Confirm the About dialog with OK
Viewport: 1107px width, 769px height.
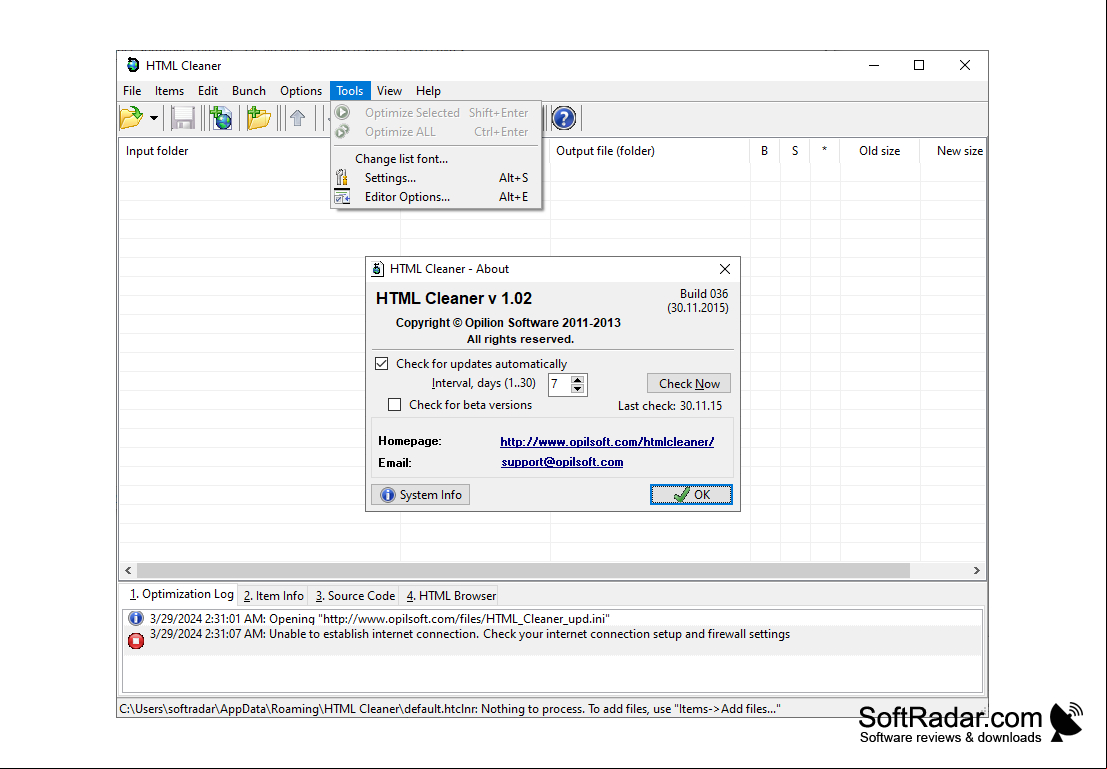691,495
